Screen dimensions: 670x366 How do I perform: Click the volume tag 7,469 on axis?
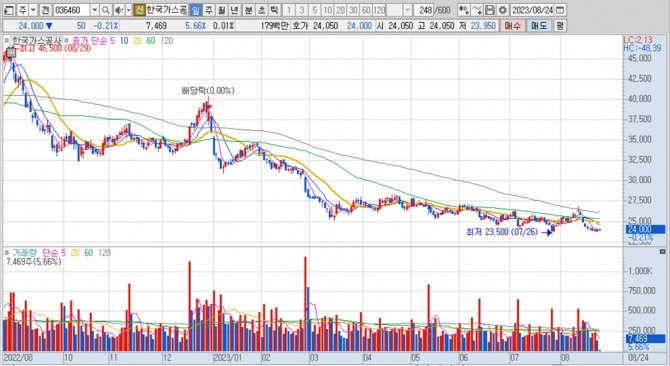(x=646, y=339)
